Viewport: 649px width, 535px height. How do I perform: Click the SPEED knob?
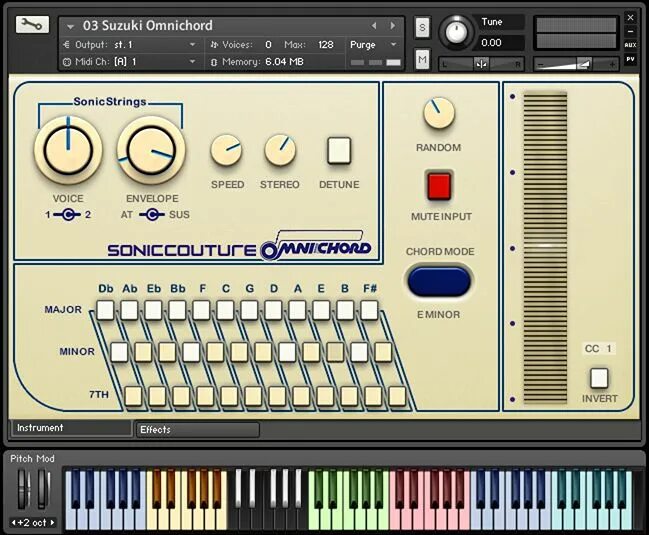point(226,150)
